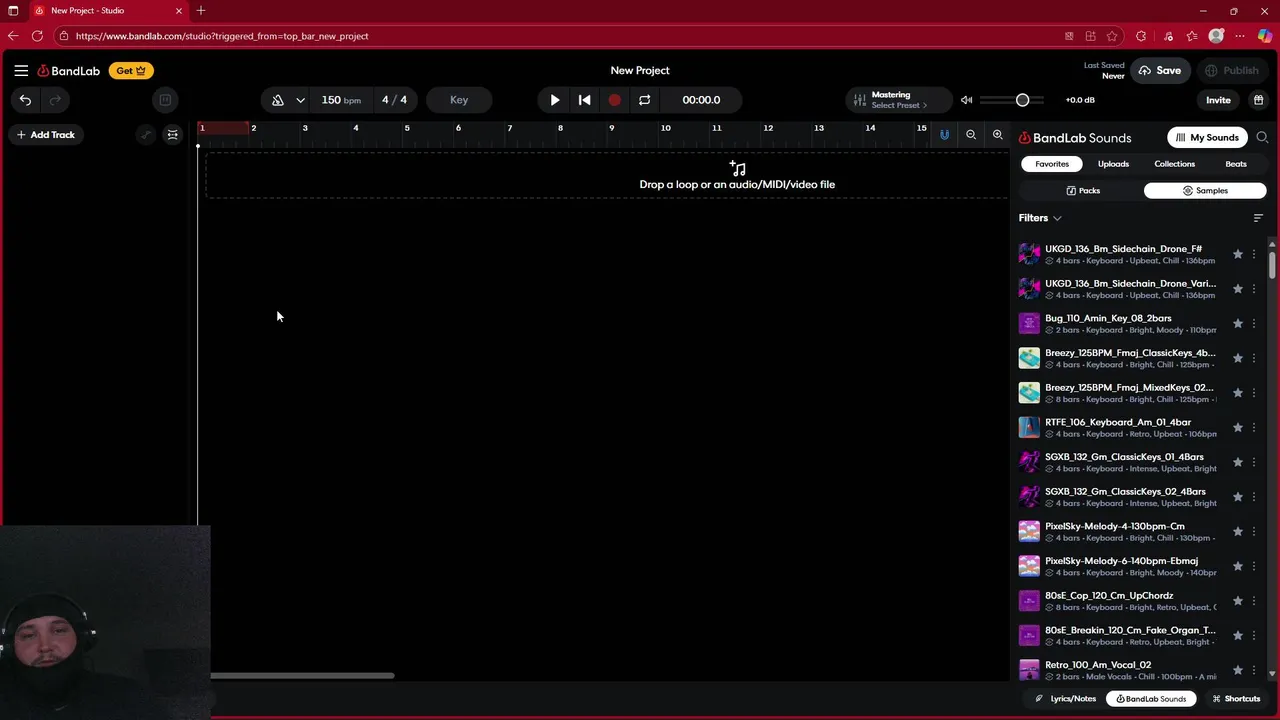Image resolution: width=1280 pixels, height=720 pixels.
Task: Open the sort options icon
Action: 1258,218
